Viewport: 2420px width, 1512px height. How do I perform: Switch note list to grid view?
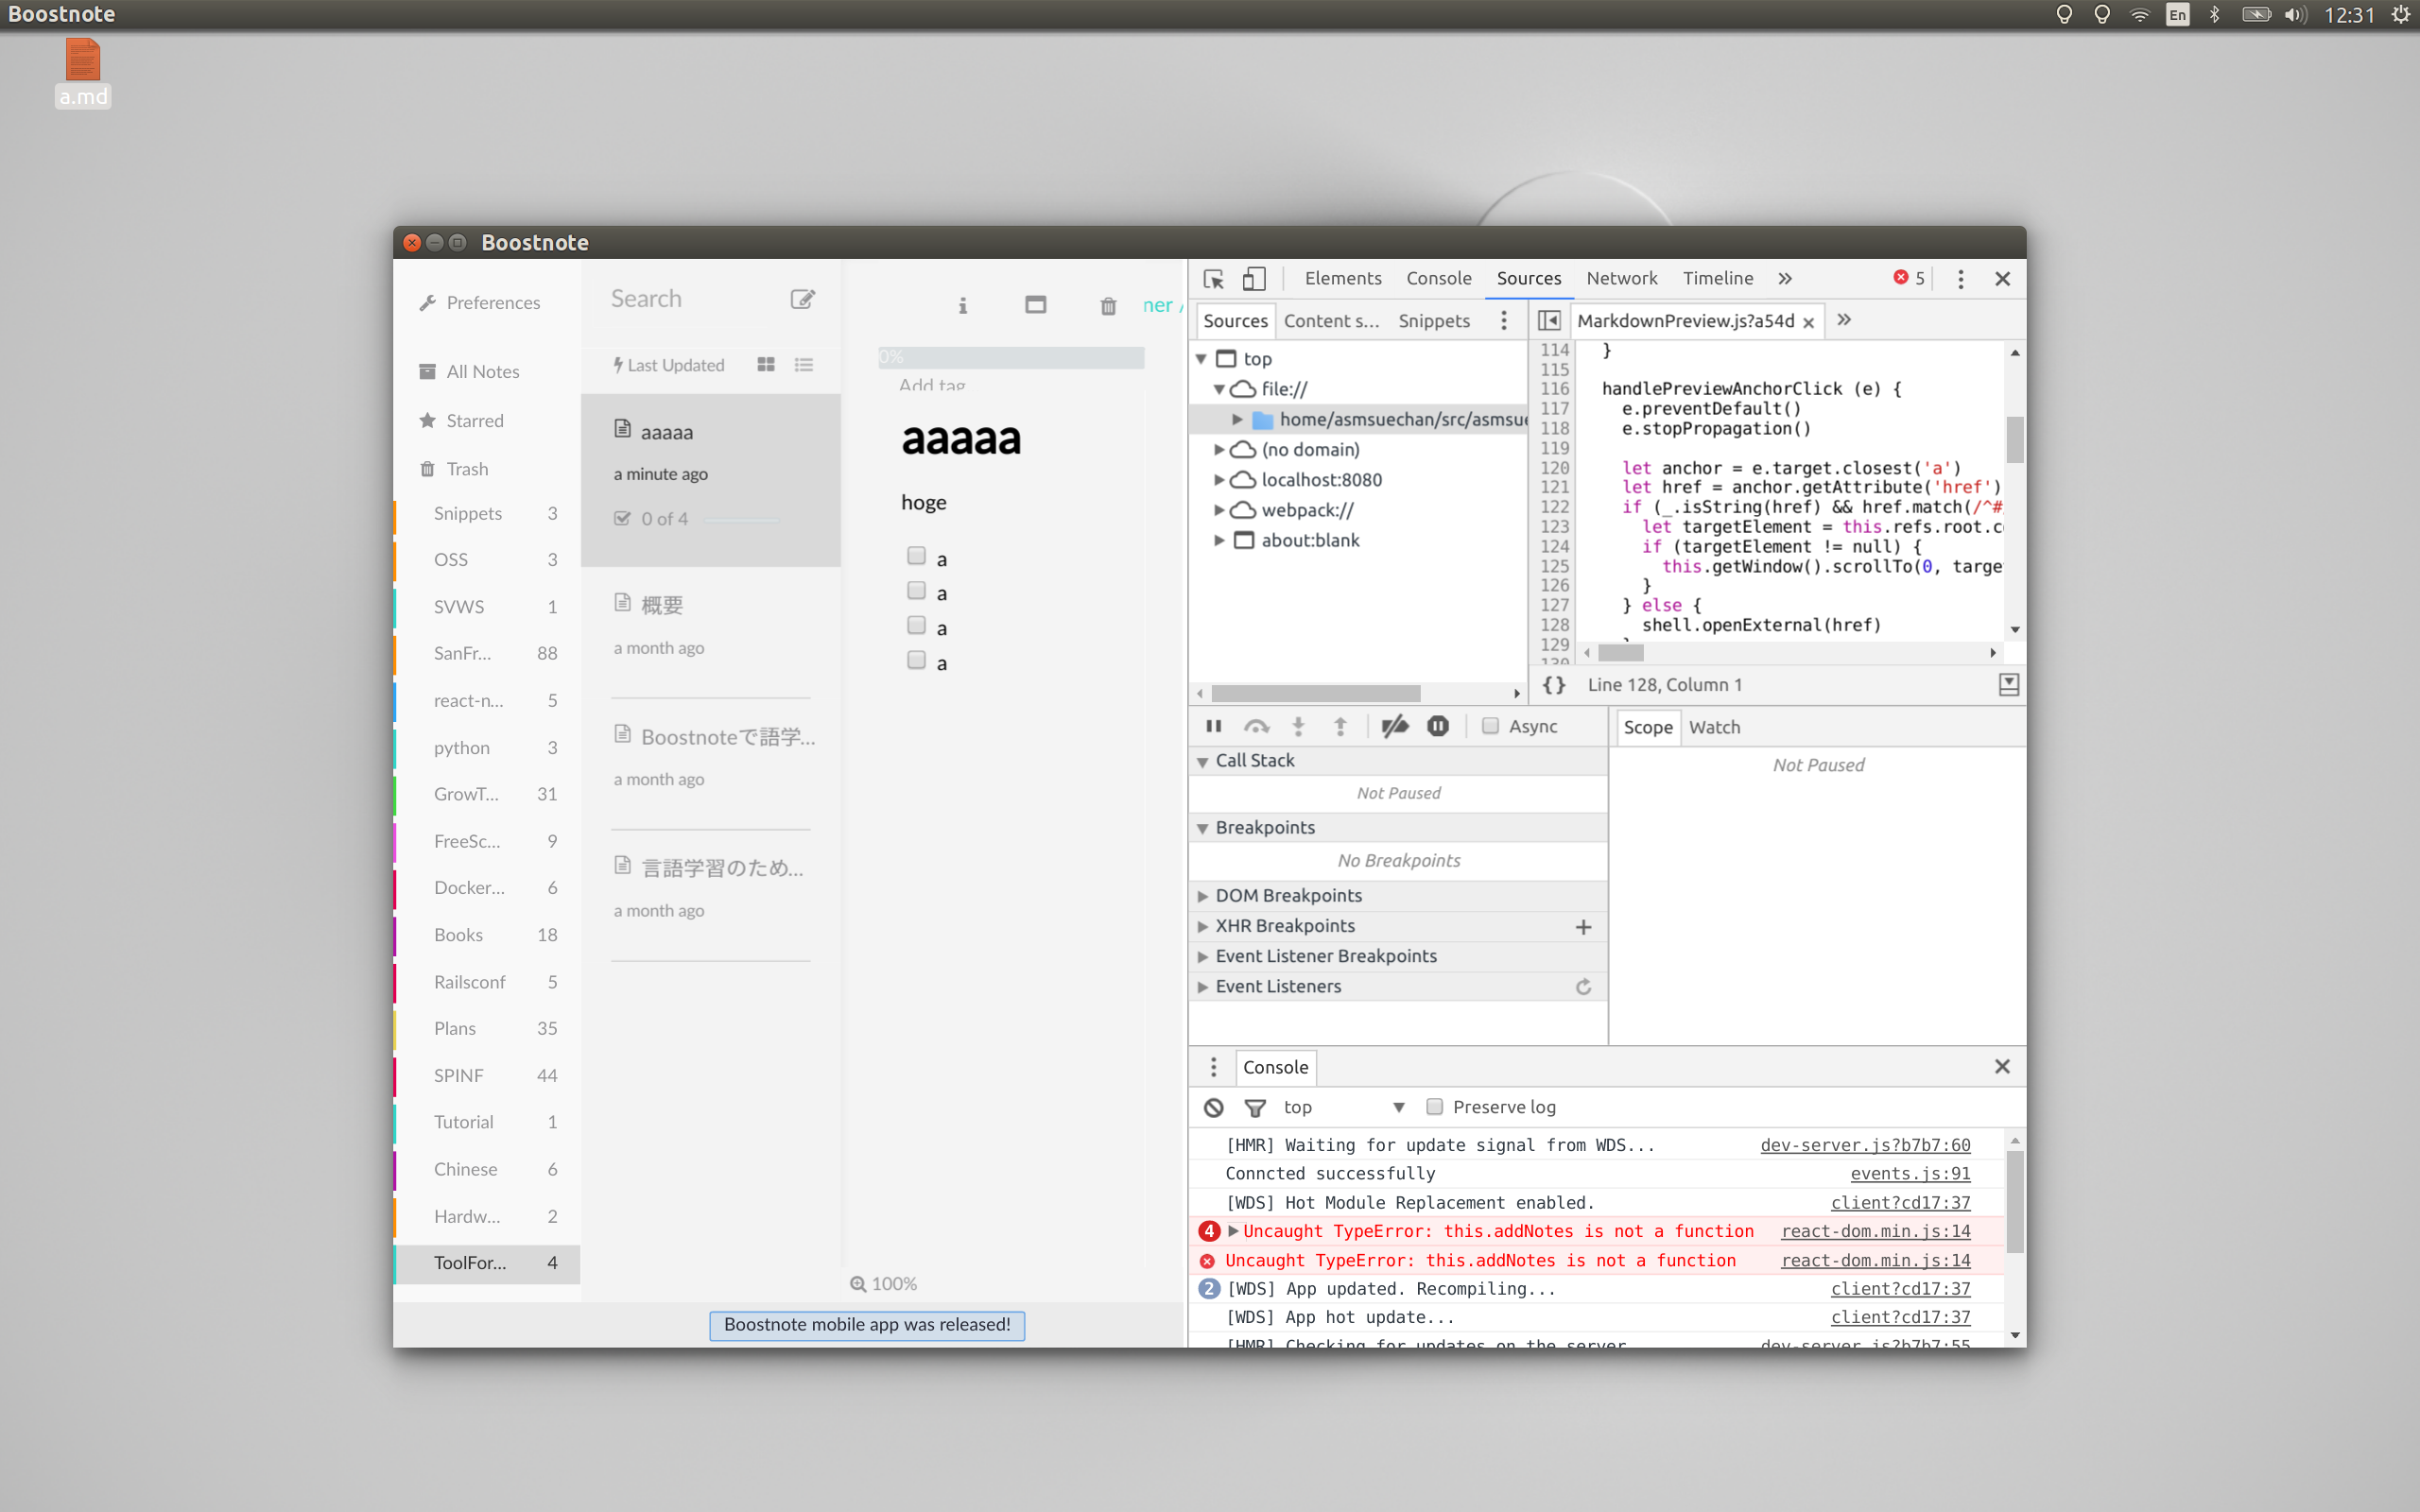(x=766, y=365)
